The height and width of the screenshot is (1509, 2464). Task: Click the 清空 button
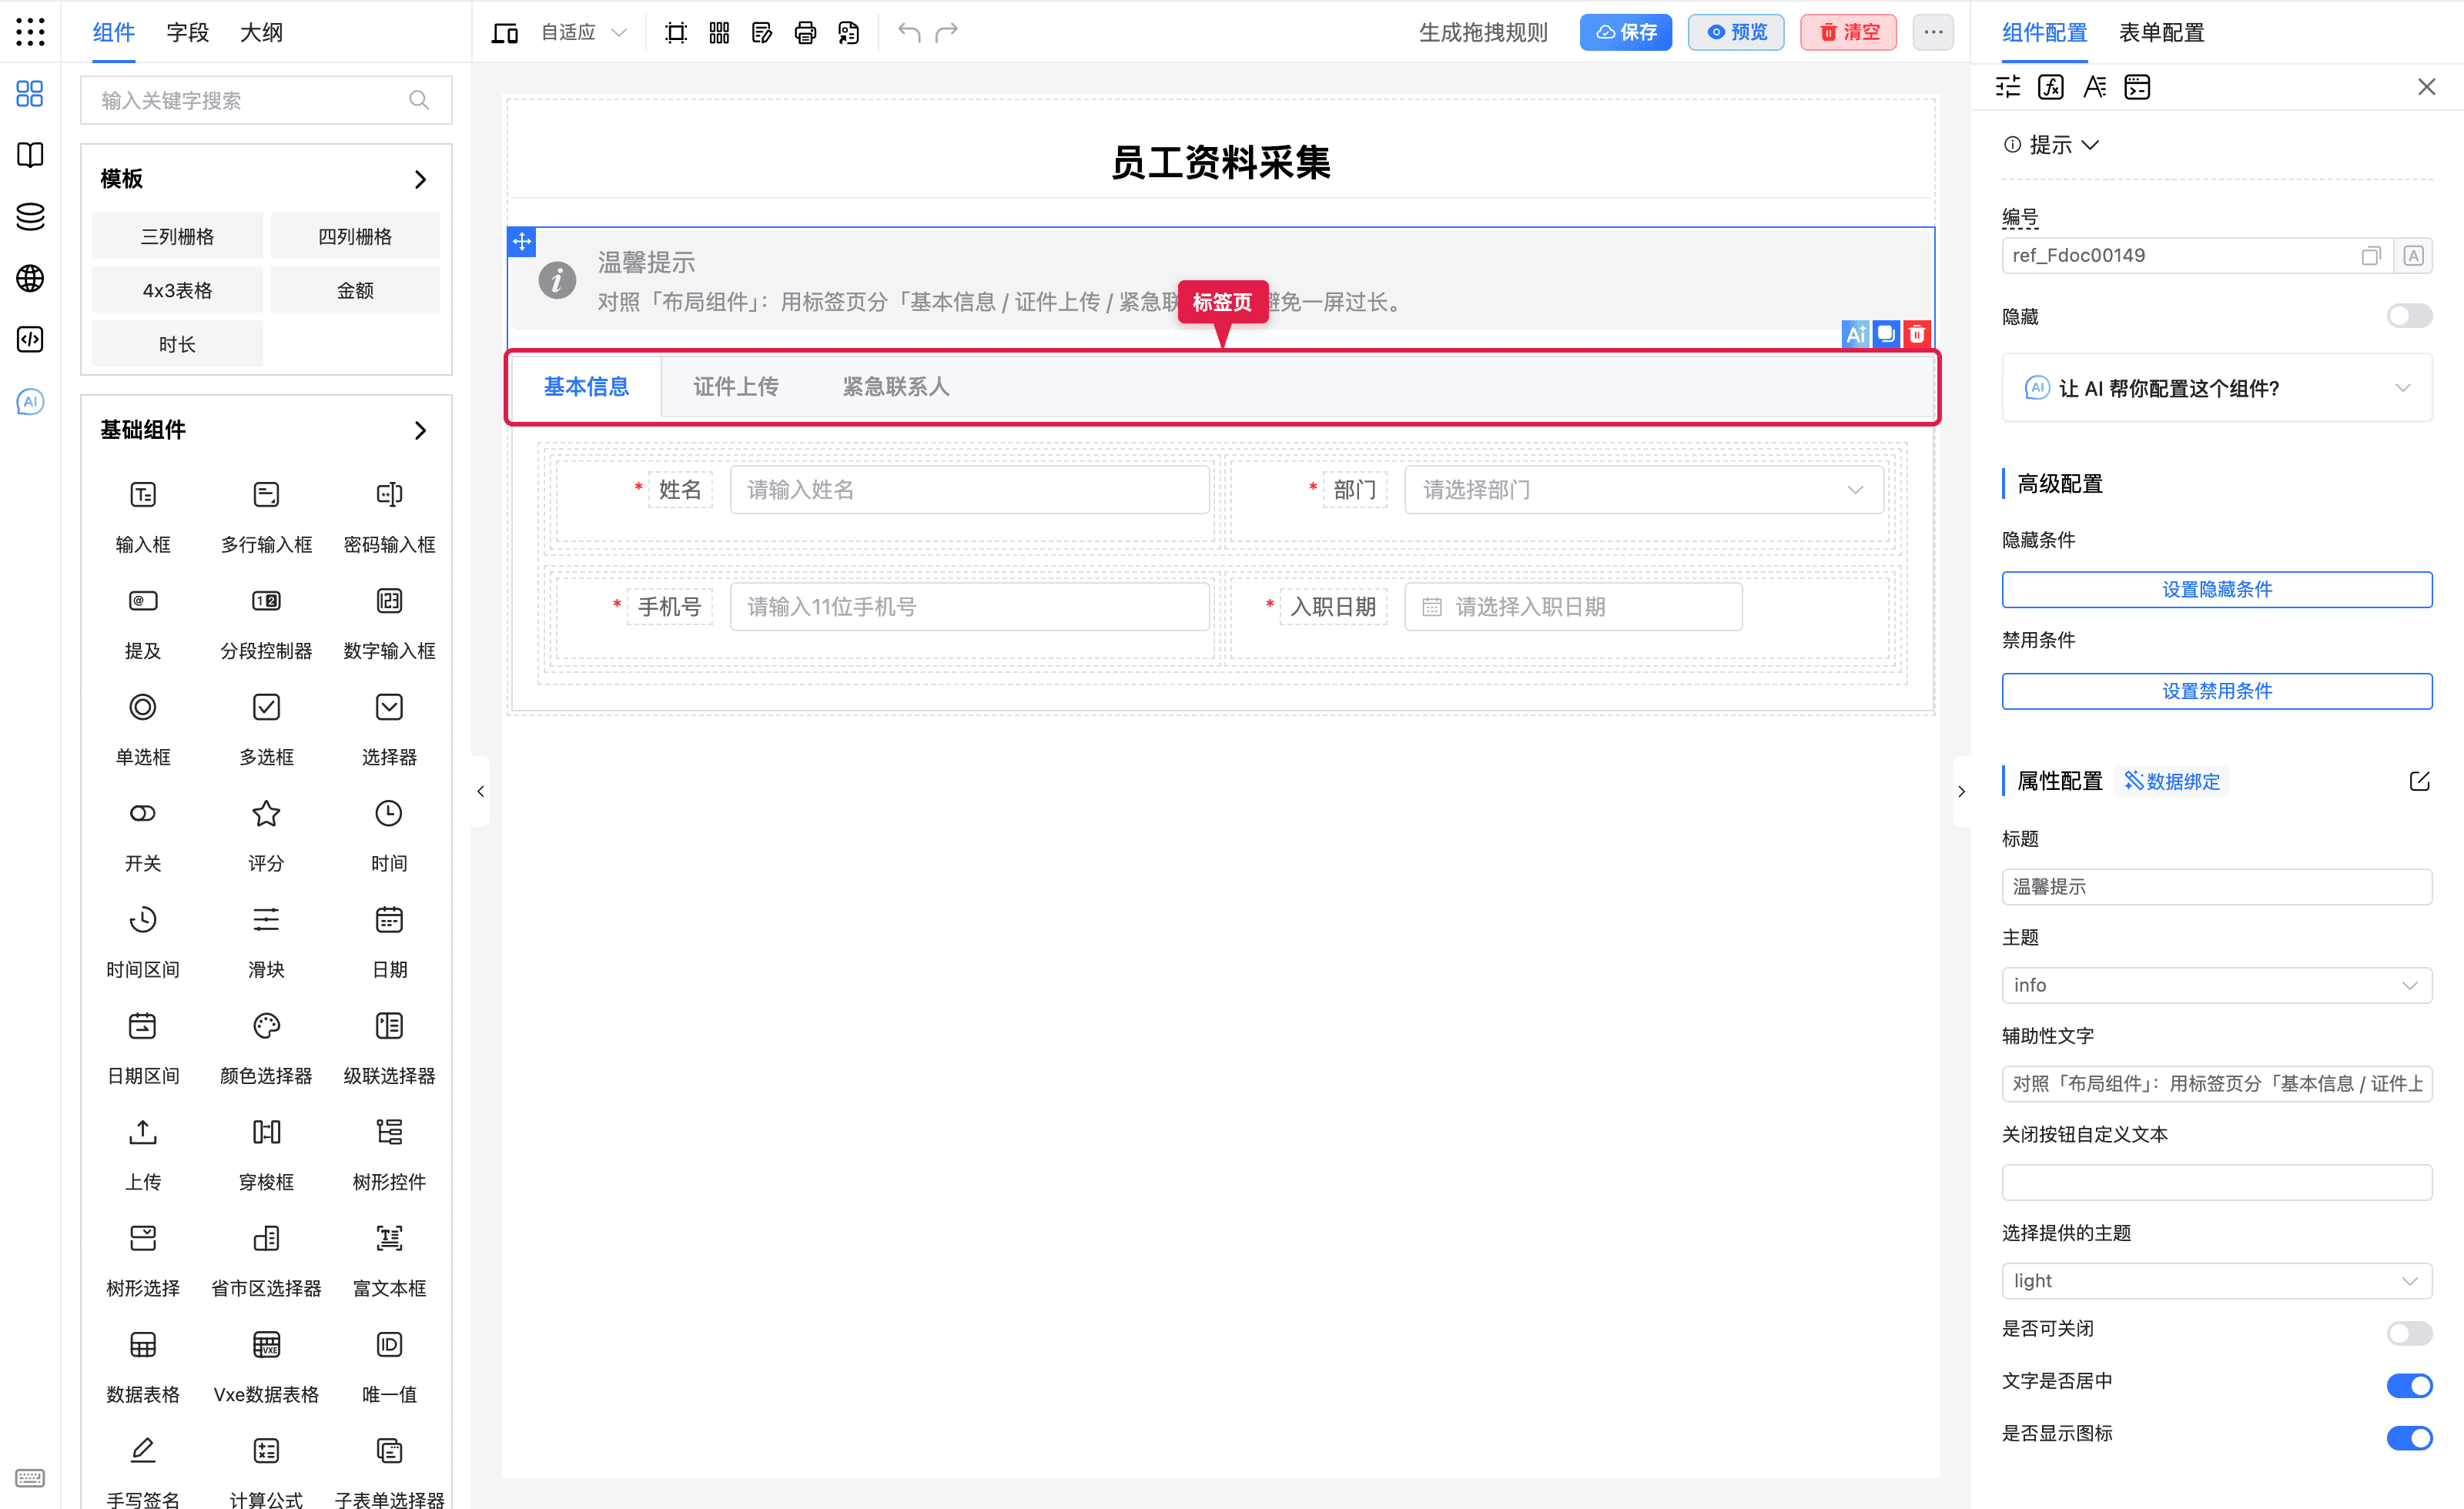pos(1848,32)
